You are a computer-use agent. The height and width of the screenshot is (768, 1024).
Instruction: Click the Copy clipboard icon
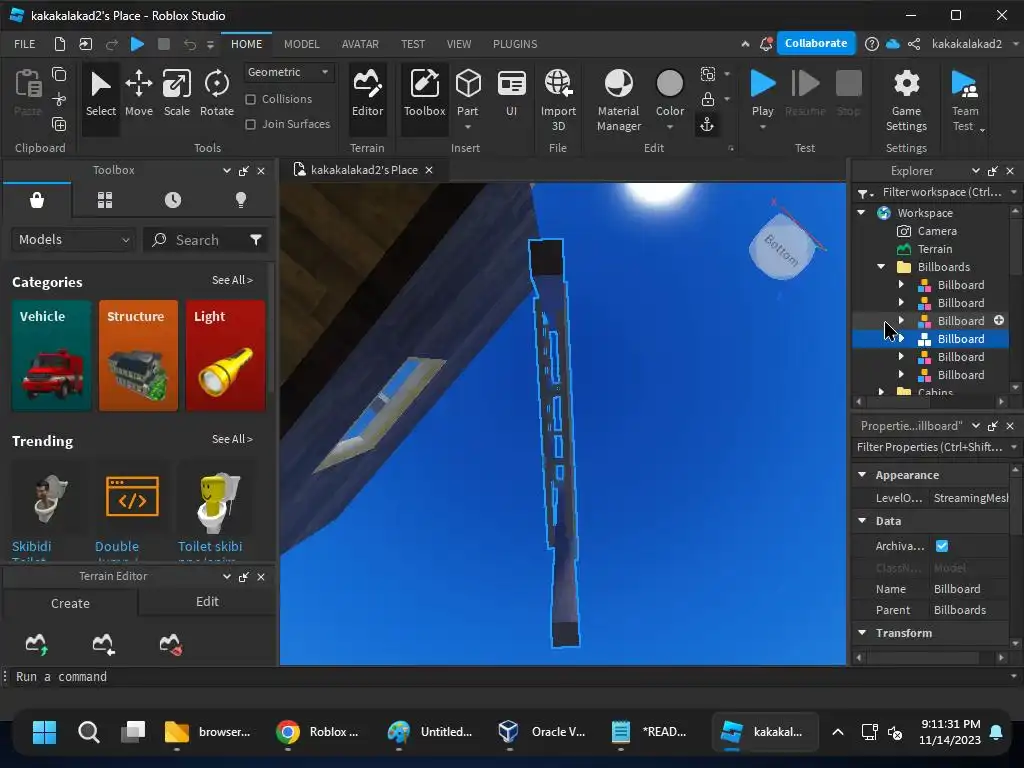point(59,74)
